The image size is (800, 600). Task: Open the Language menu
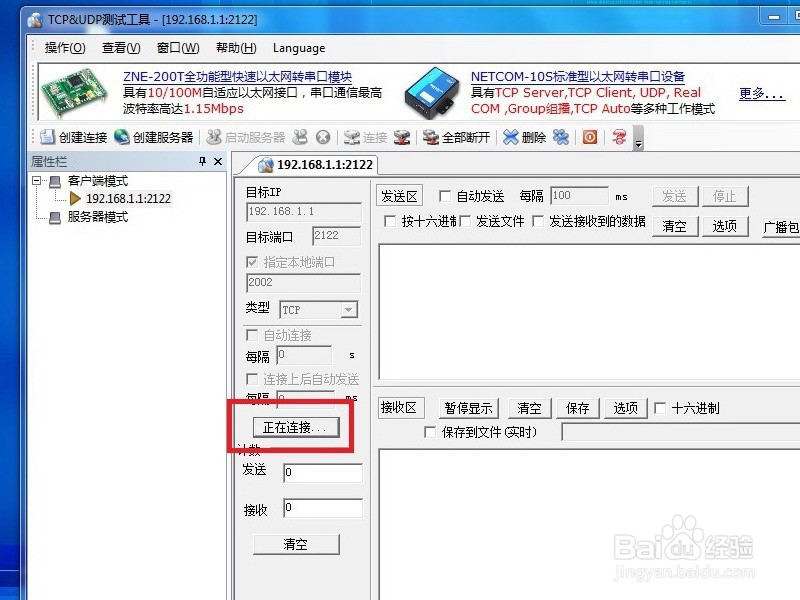click(299, 48)
